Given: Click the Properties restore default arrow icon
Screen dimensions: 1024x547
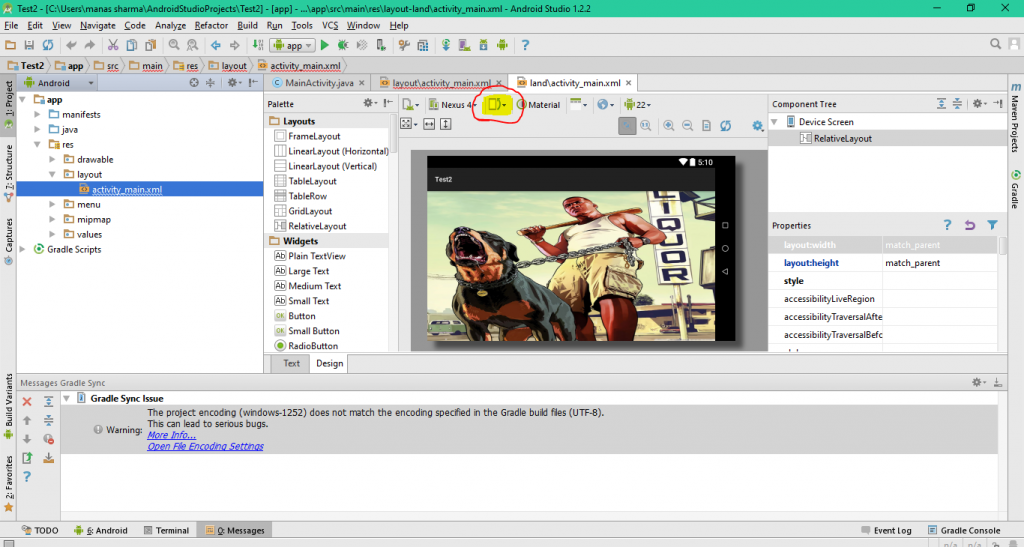Looking at the screenshot, I should coord(970,225).
